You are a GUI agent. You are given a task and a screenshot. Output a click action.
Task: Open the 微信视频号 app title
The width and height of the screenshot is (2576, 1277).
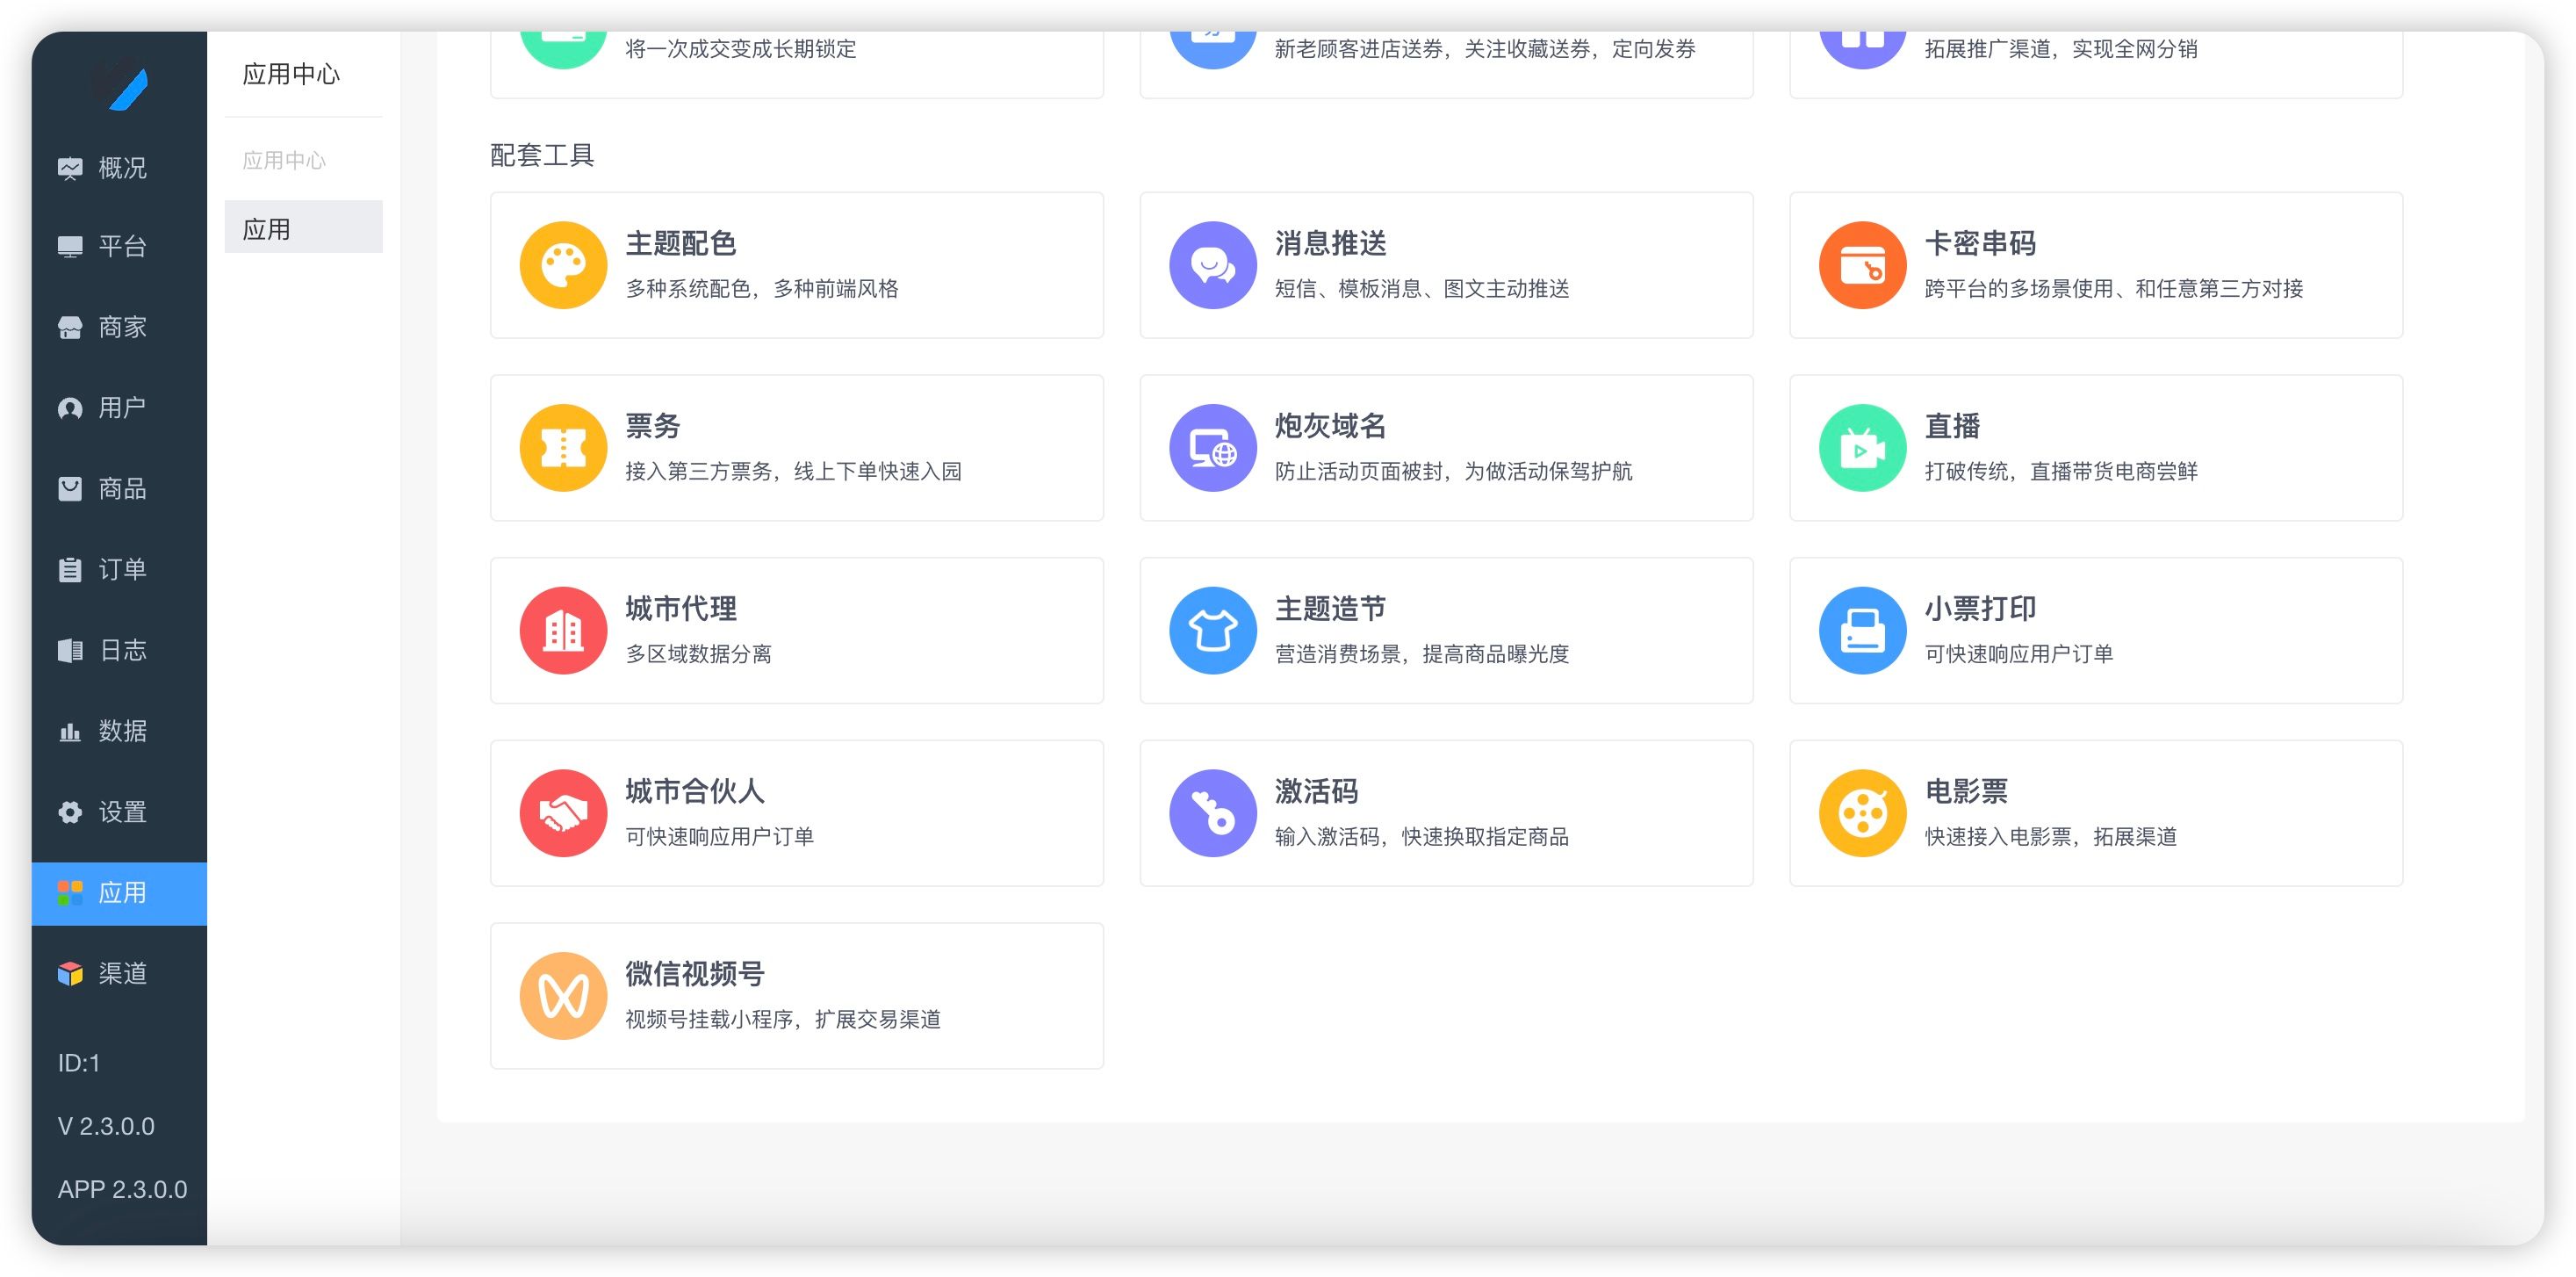[x=695, y=974]
